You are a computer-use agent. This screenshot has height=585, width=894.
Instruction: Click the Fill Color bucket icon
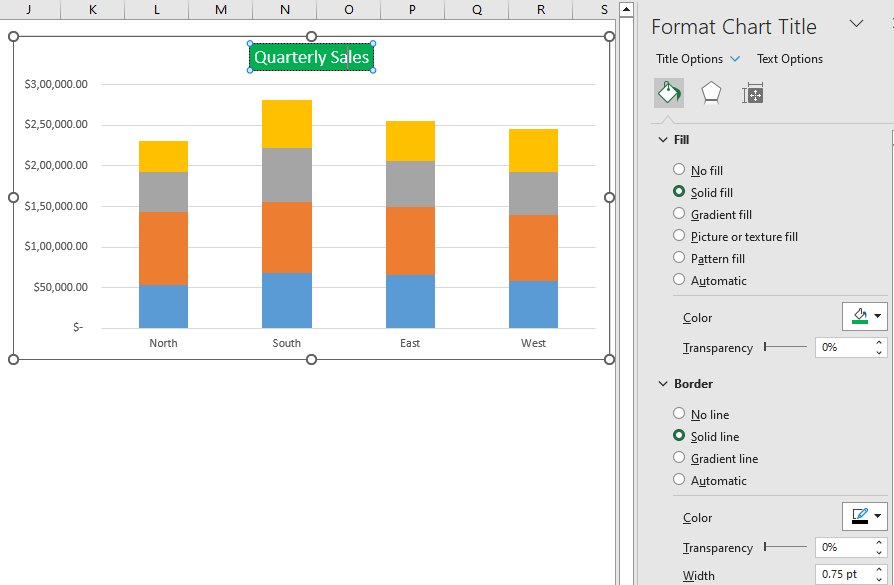pyautogui.click(x=858, y=316)
